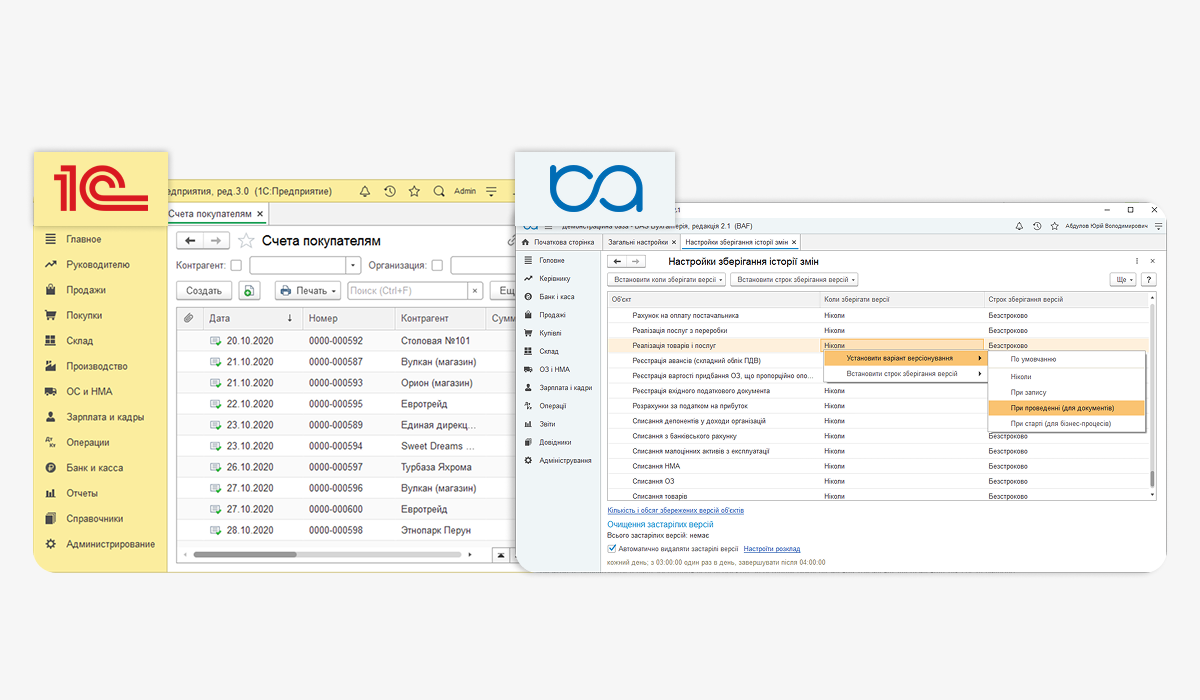
Task: Open Керівнику section in BAF sidebar
Action: point(546,278)
